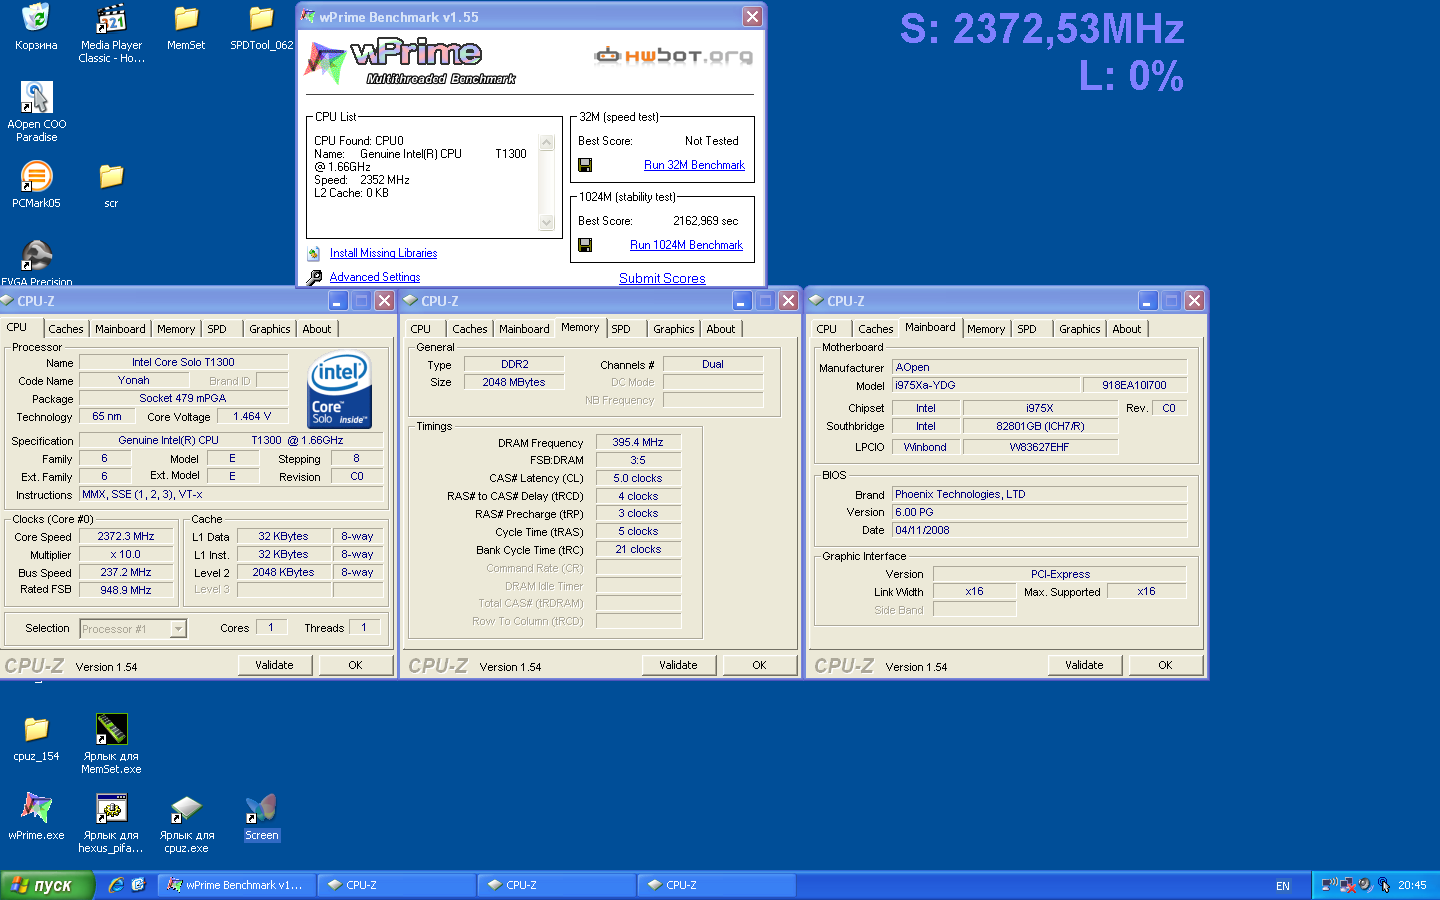Switch to Caches tab in left CPU-Z
The image size is (1440, 900).
[x=66, y=329]
